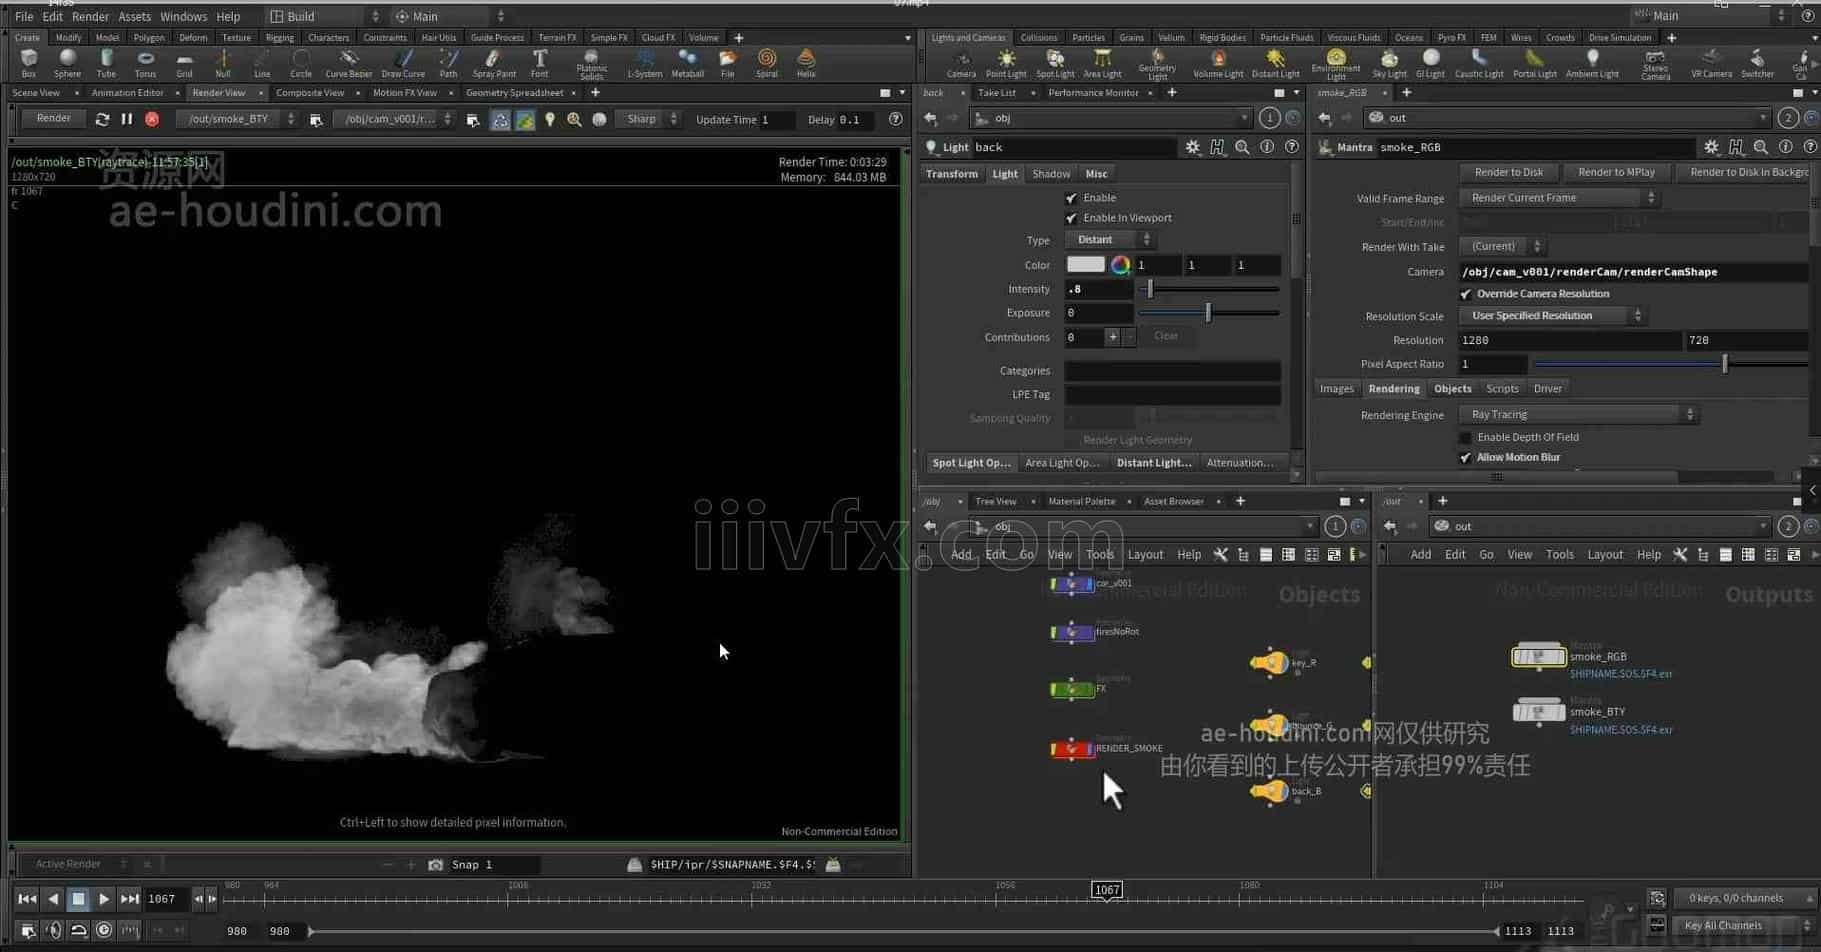The image size is (1821, 952).
Task: Adjust the Exposure slider
Action: (1209, 313)
